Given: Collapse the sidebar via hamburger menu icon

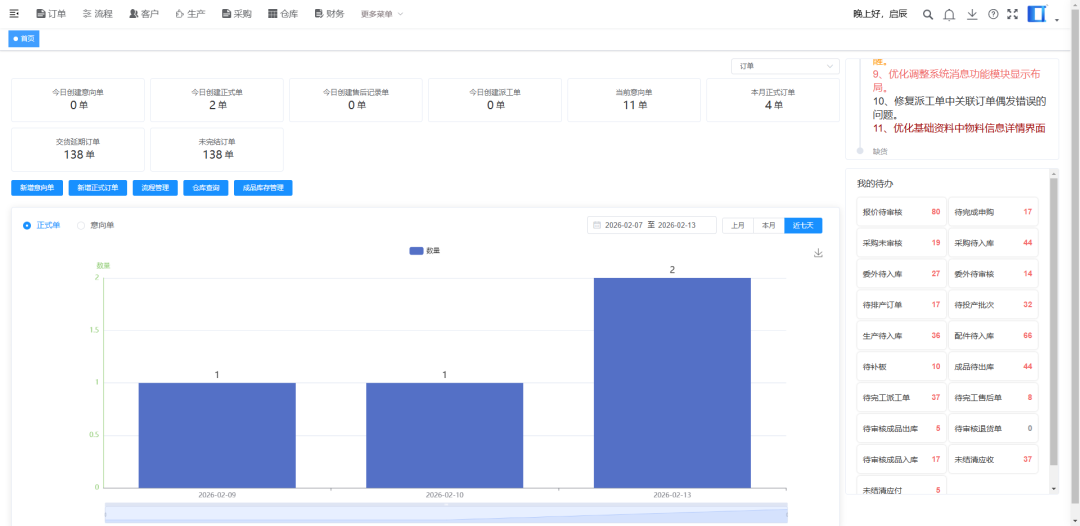Looking at the screenshot, I should (x=14, y=14).
